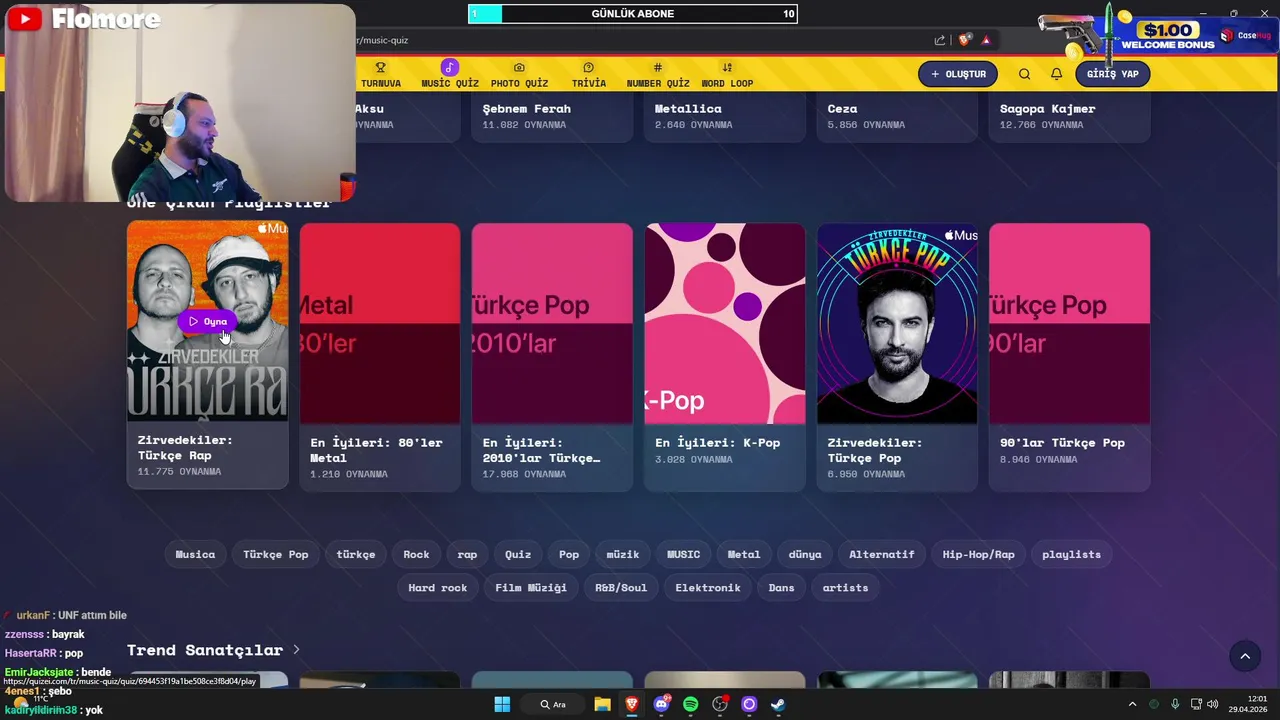Select the Film Müziği tag chip

coord(531,587)
